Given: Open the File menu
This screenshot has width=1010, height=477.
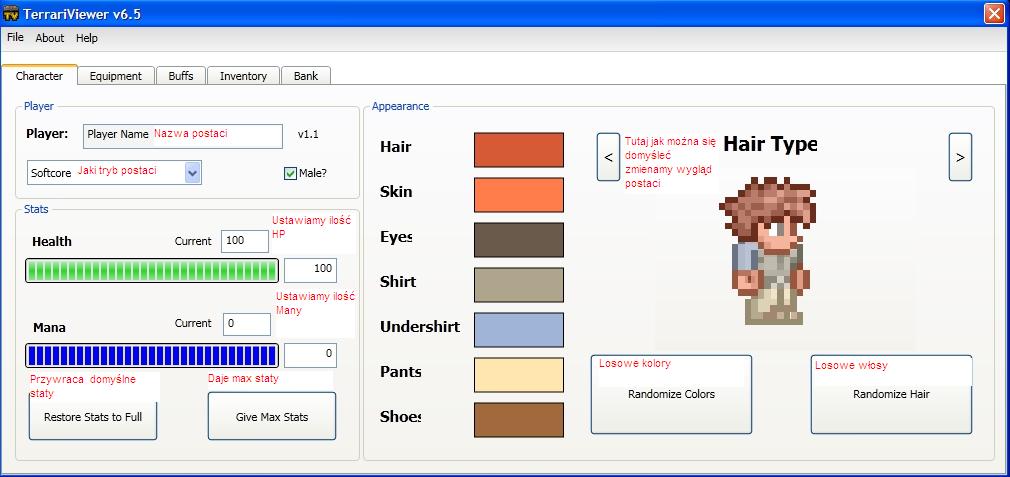Looking at the screenshot, I should point(15,37).
